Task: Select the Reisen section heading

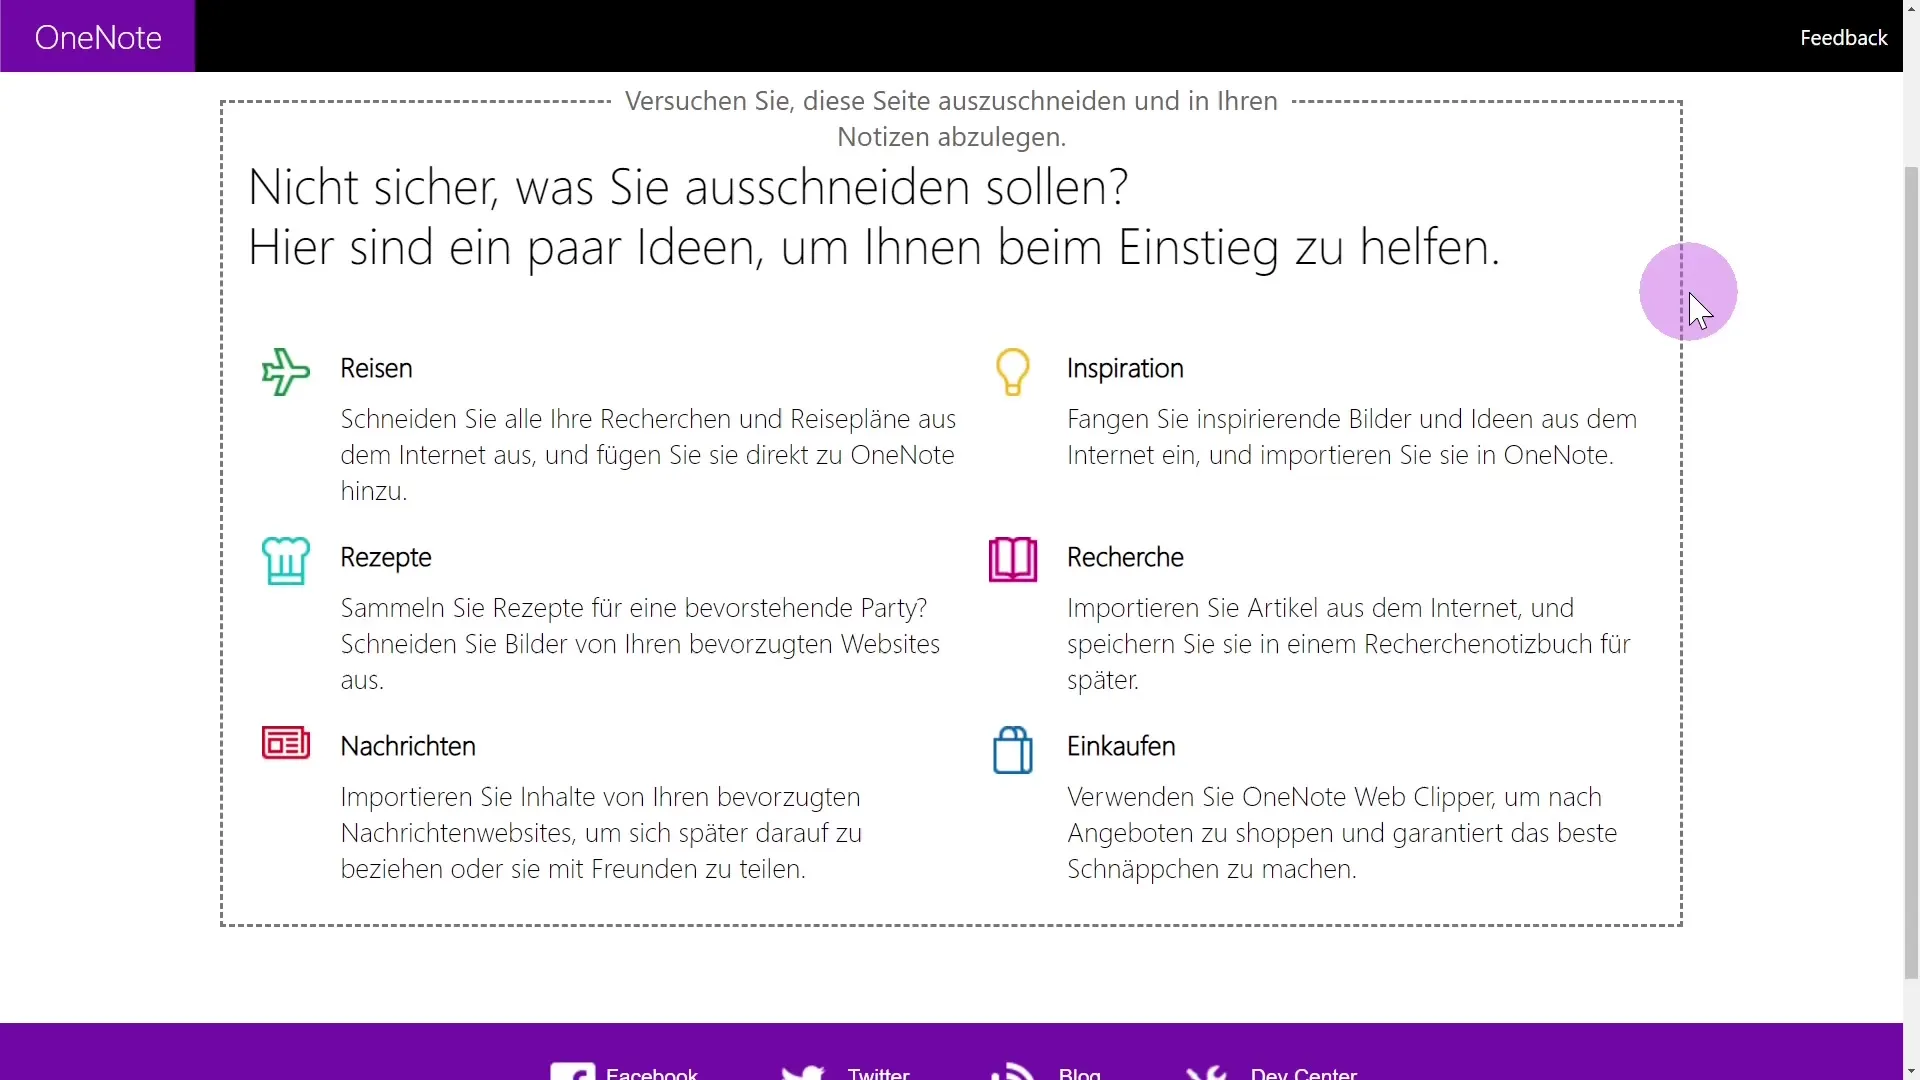Action: click(376, 367)
